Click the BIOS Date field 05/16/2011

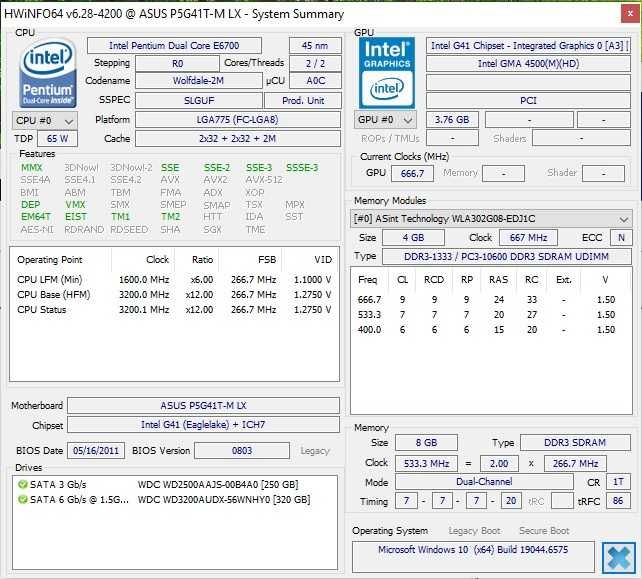point(96,450)
